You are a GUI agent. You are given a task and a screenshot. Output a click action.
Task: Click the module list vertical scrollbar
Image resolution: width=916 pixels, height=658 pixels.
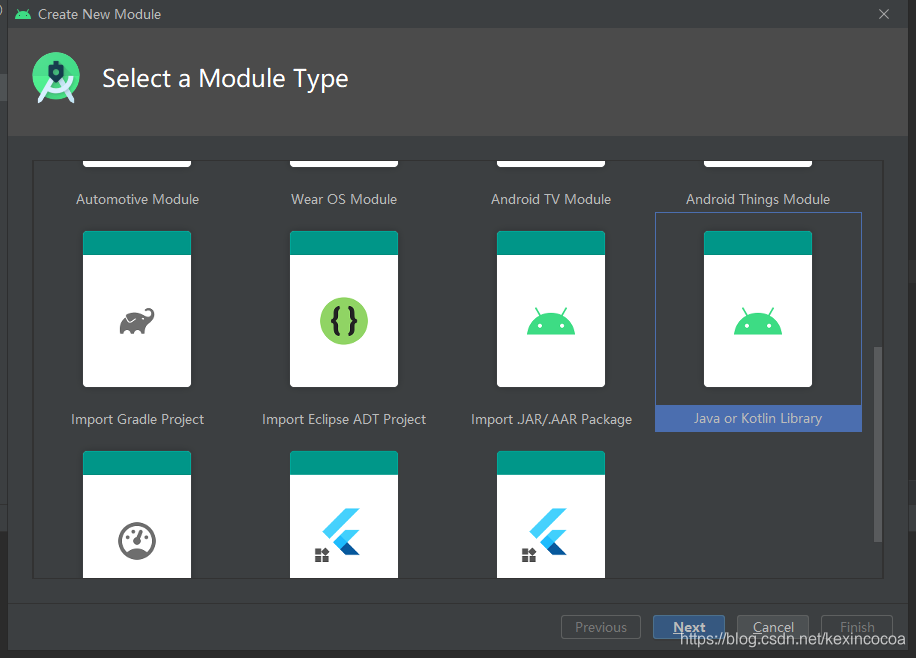pos(877,444)
